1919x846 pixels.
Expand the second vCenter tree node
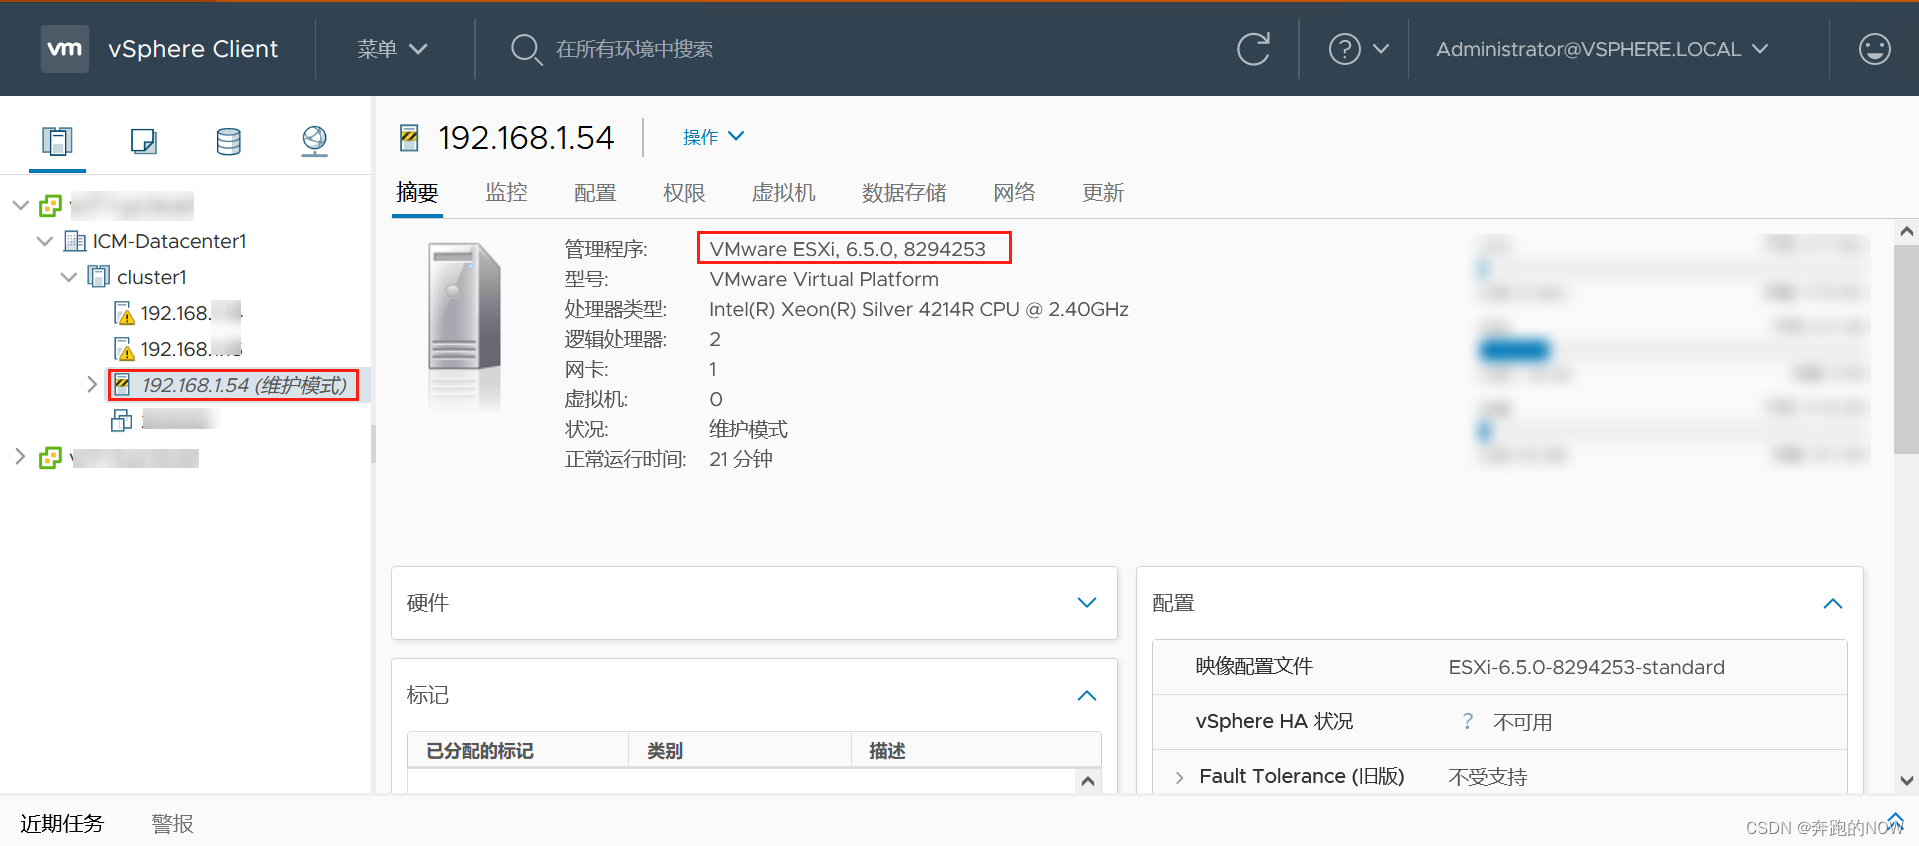click(x=20, y=457)
